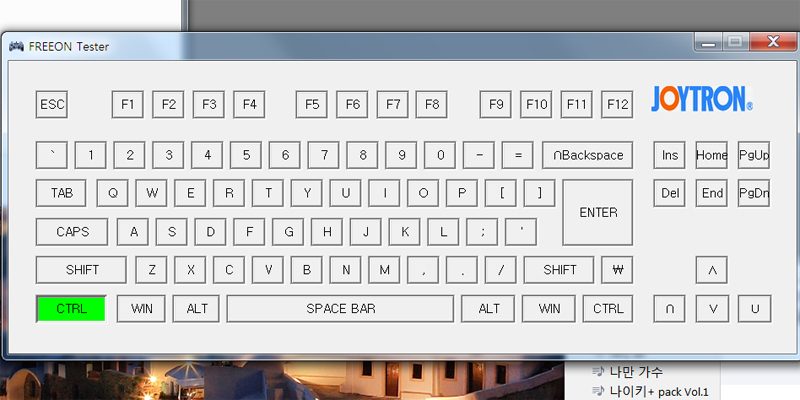
Task: Click the Del key
Action: (669, 193)
